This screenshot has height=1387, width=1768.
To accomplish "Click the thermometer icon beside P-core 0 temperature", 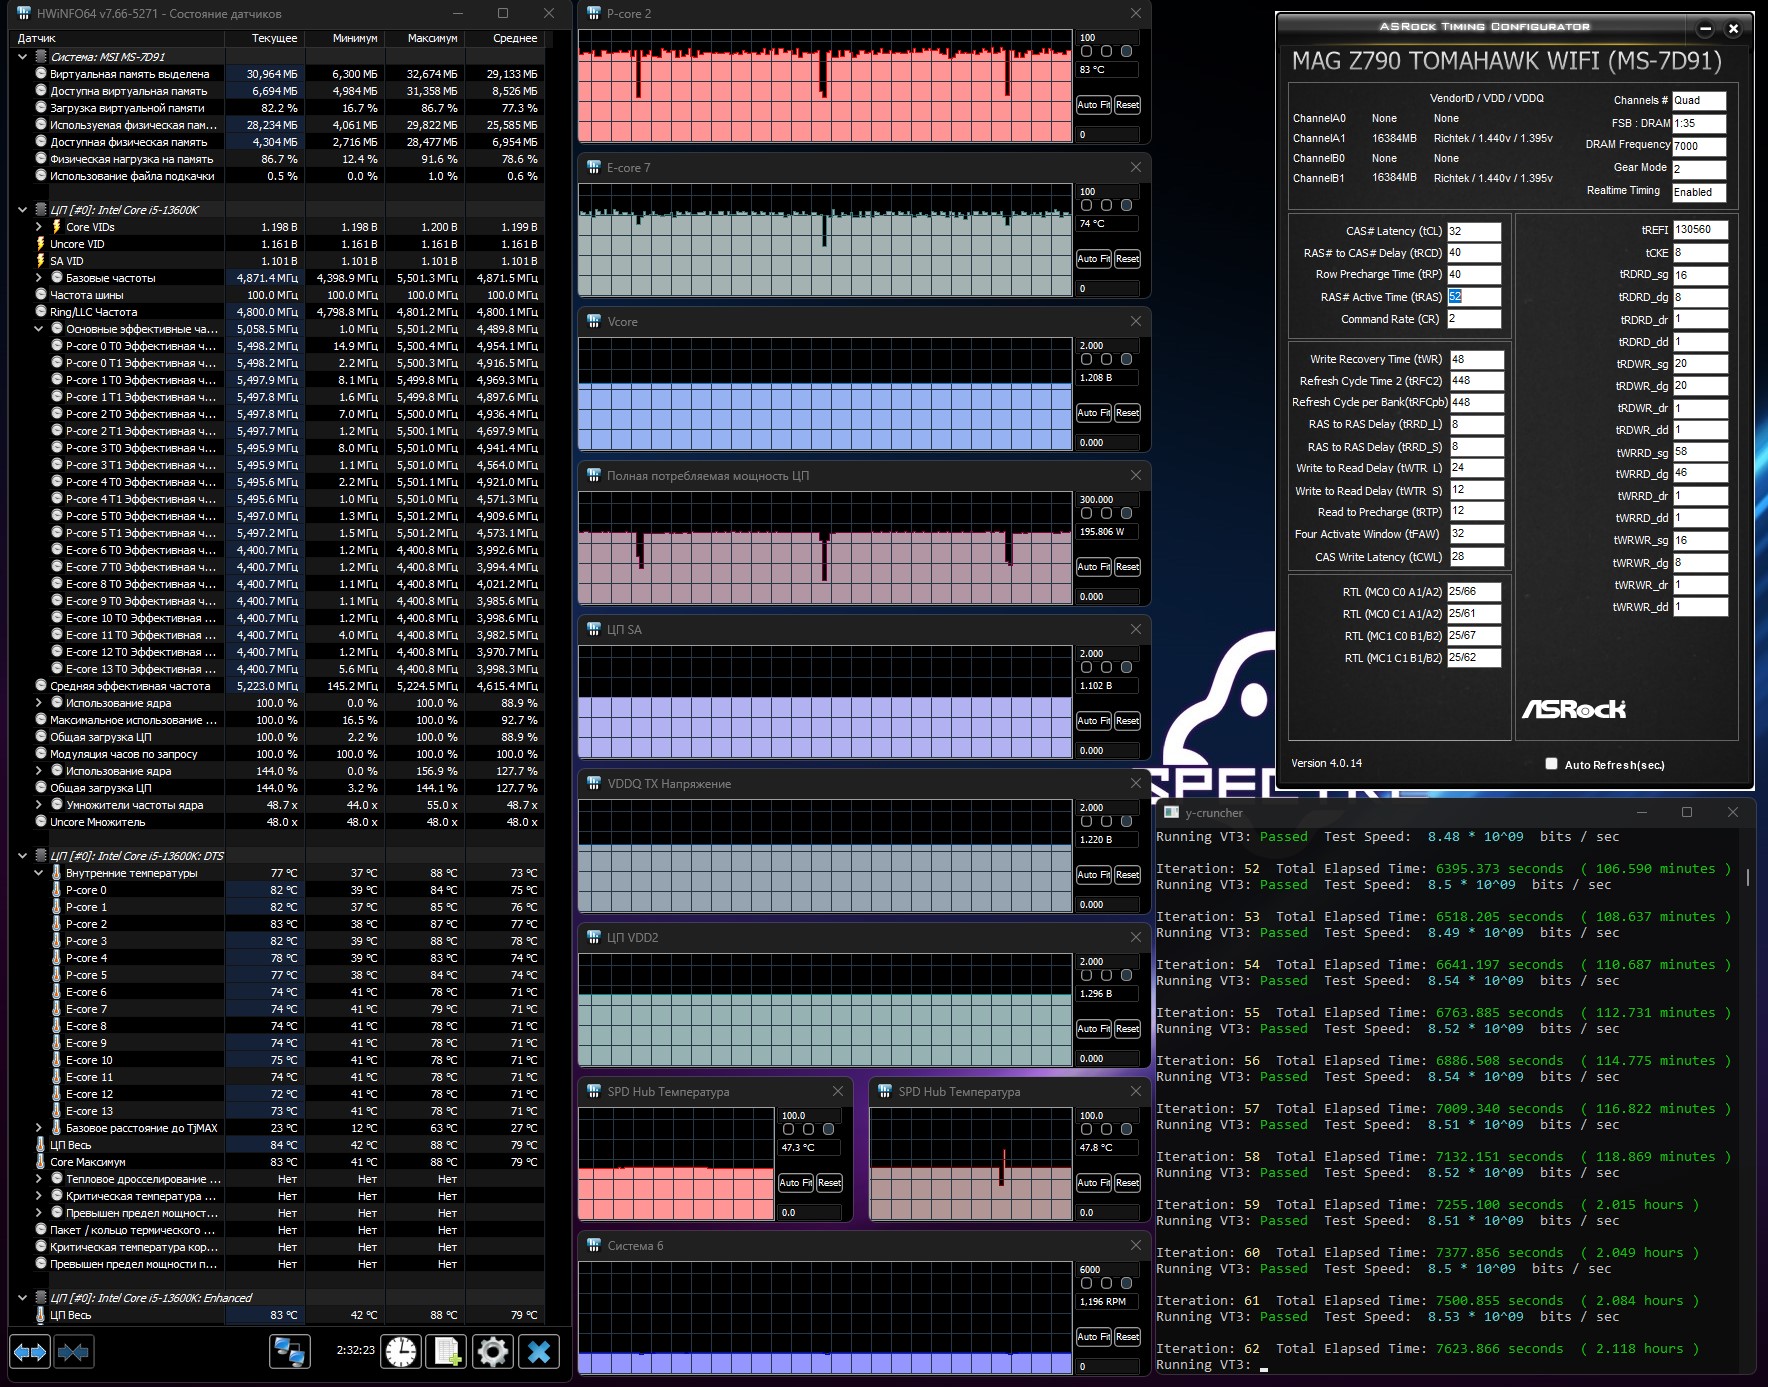I will pyautogui.click(x=56, y=890).
